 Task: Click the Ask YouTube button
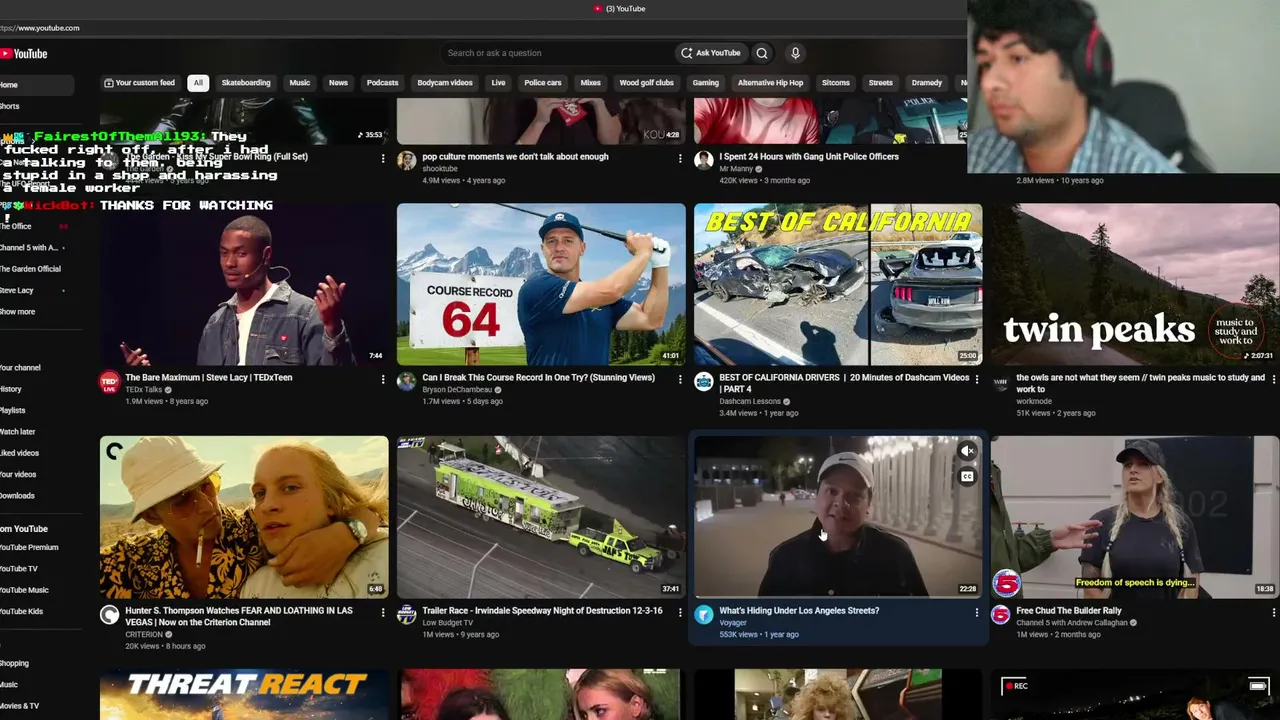tap(711, 53)
